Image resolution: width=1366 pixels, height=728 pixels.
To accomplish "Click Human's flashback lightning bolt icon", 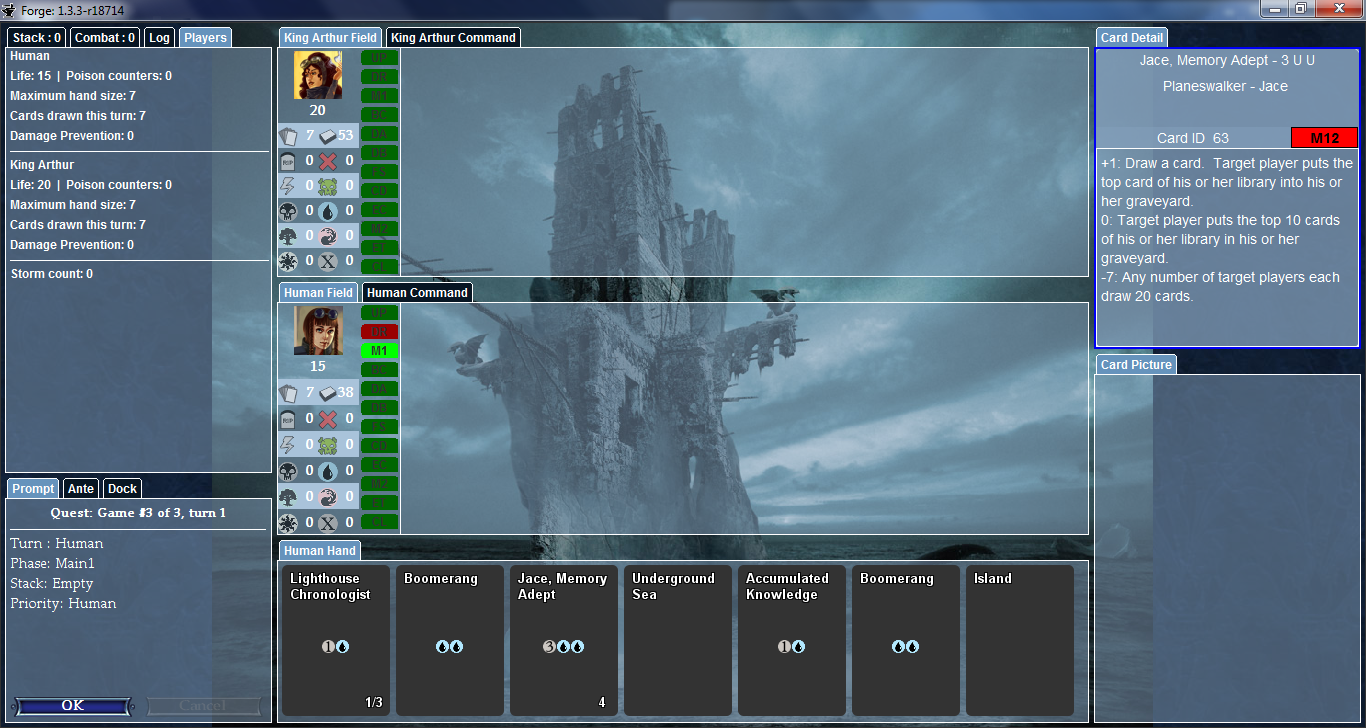I will click(288, 445).
